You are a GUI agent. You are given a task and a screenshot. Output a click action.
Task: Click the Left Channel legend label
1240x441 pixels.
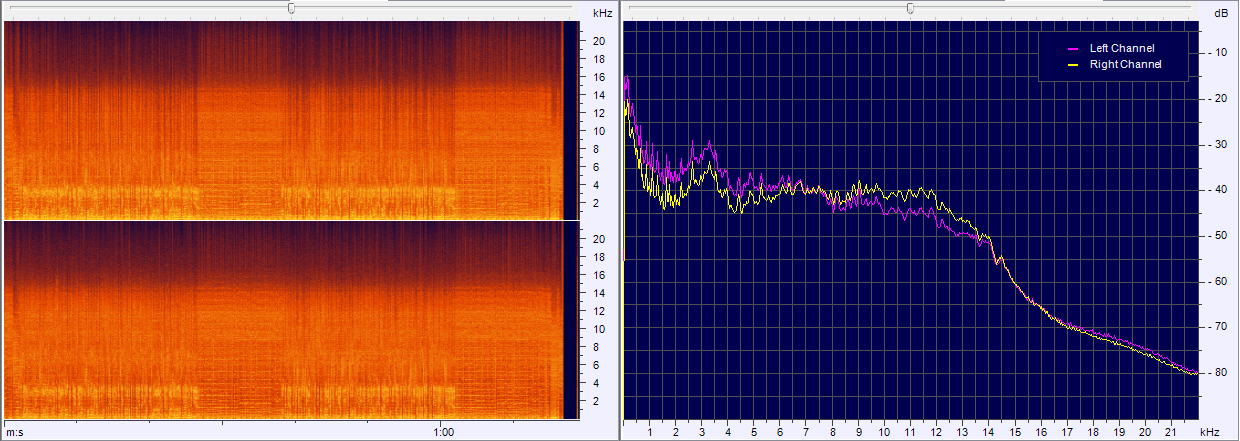point(1121,48)
